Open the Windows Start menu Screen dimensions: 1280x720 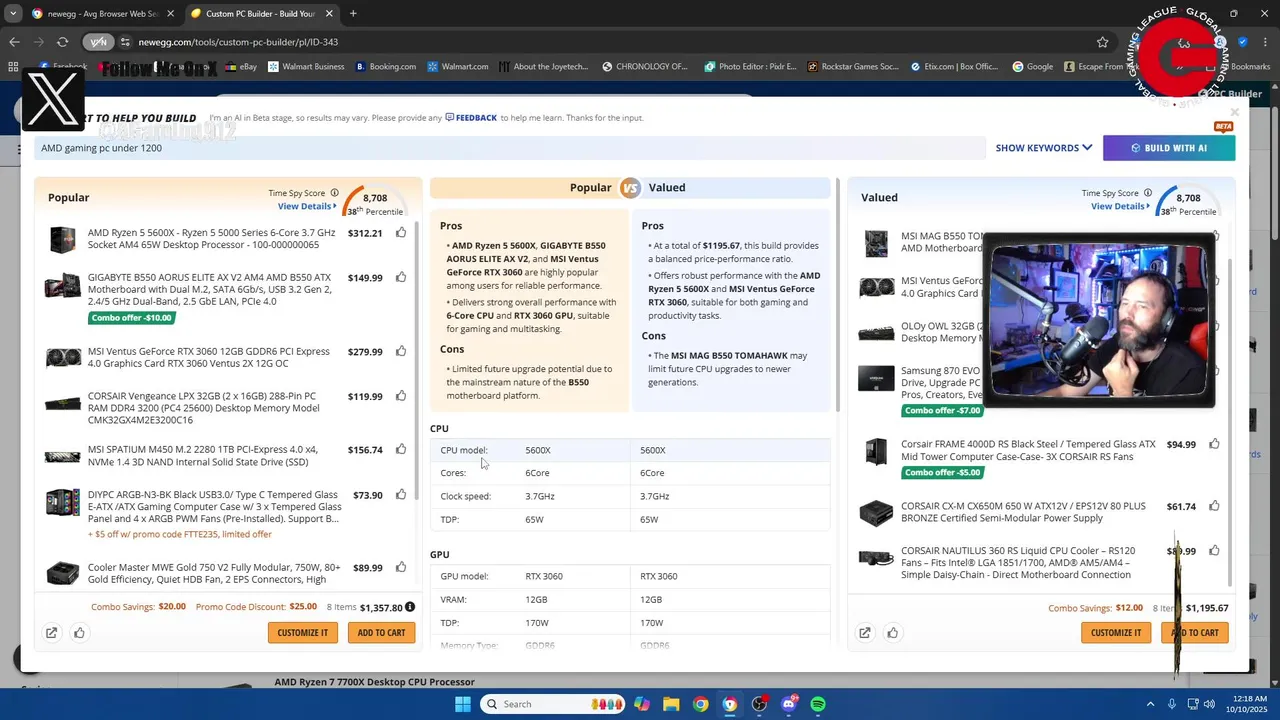pos(462,704)
